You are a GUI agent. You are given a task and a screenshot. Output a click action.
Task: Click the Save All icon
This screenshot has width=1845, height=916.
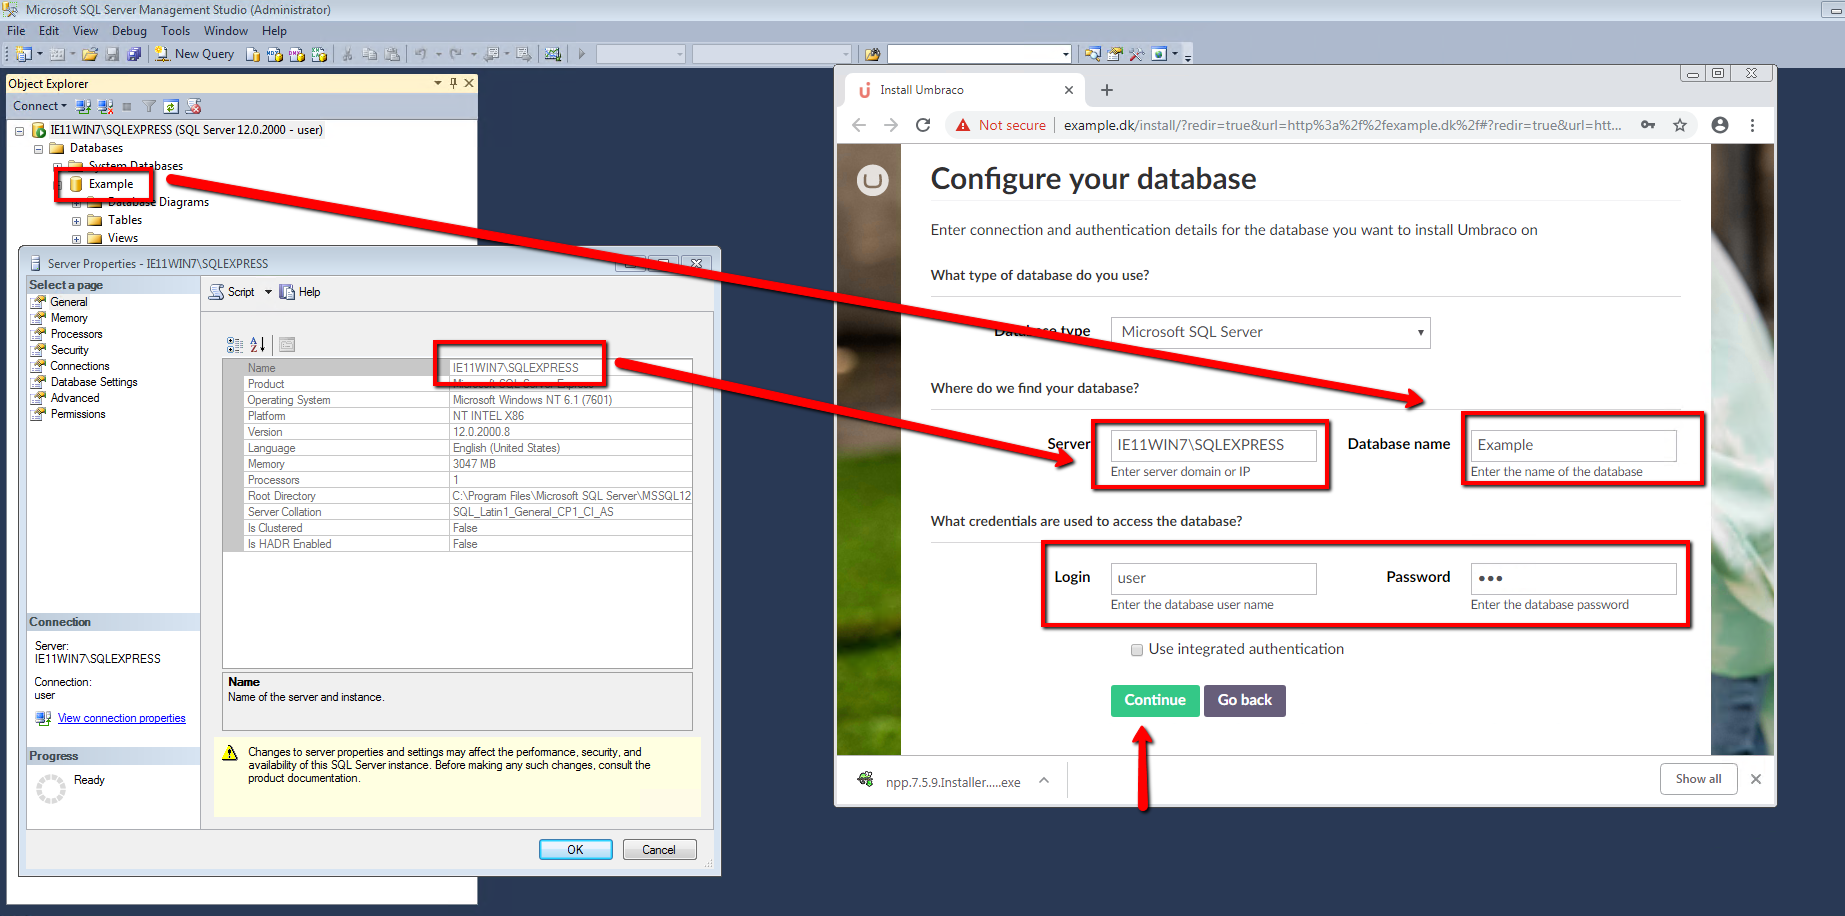(x=134, y=54)
